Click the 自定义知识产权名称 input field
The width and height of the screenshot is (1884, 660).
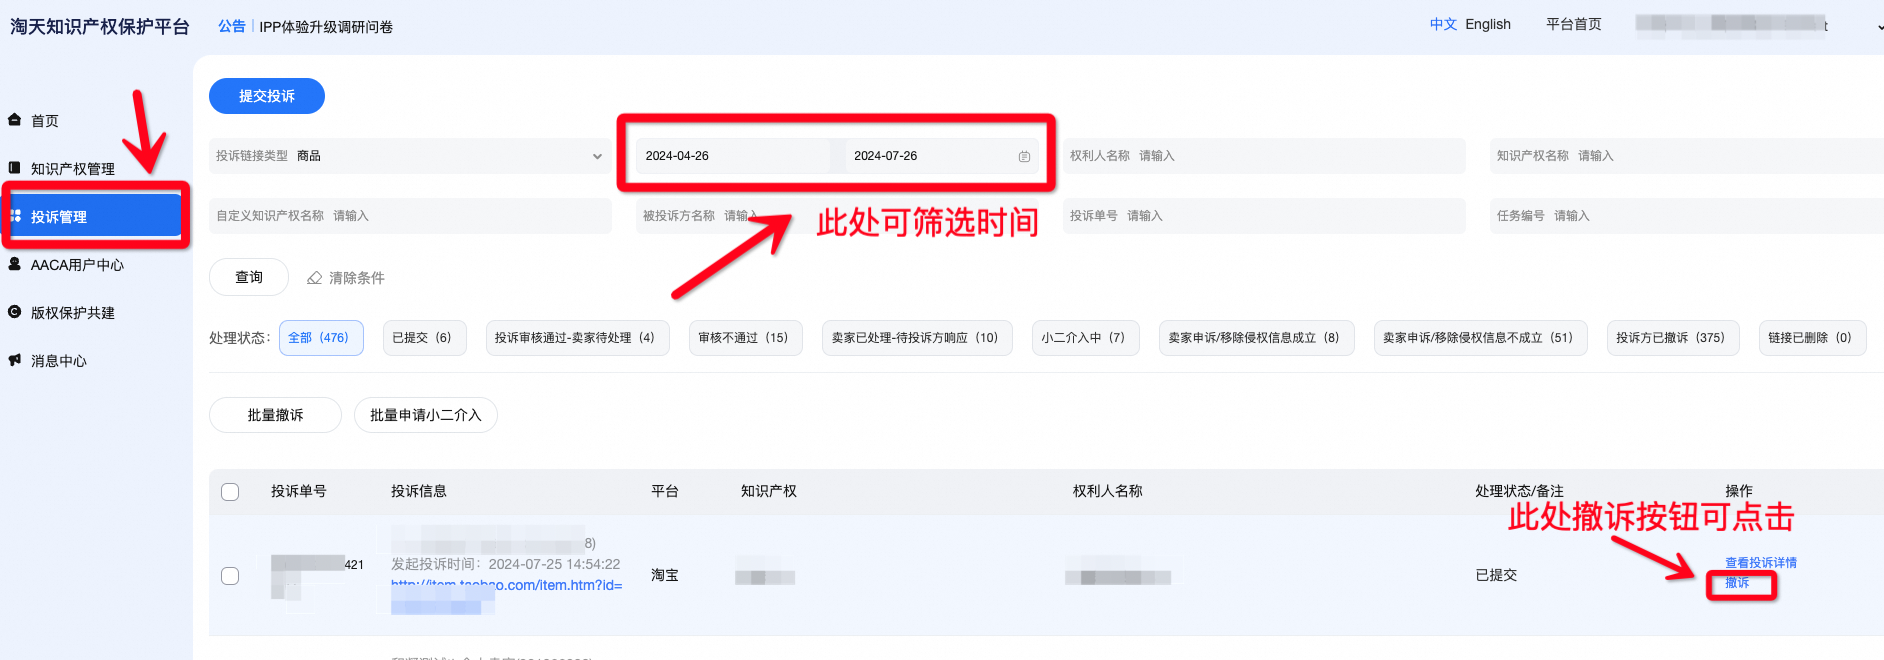click(x=410, y=216)
